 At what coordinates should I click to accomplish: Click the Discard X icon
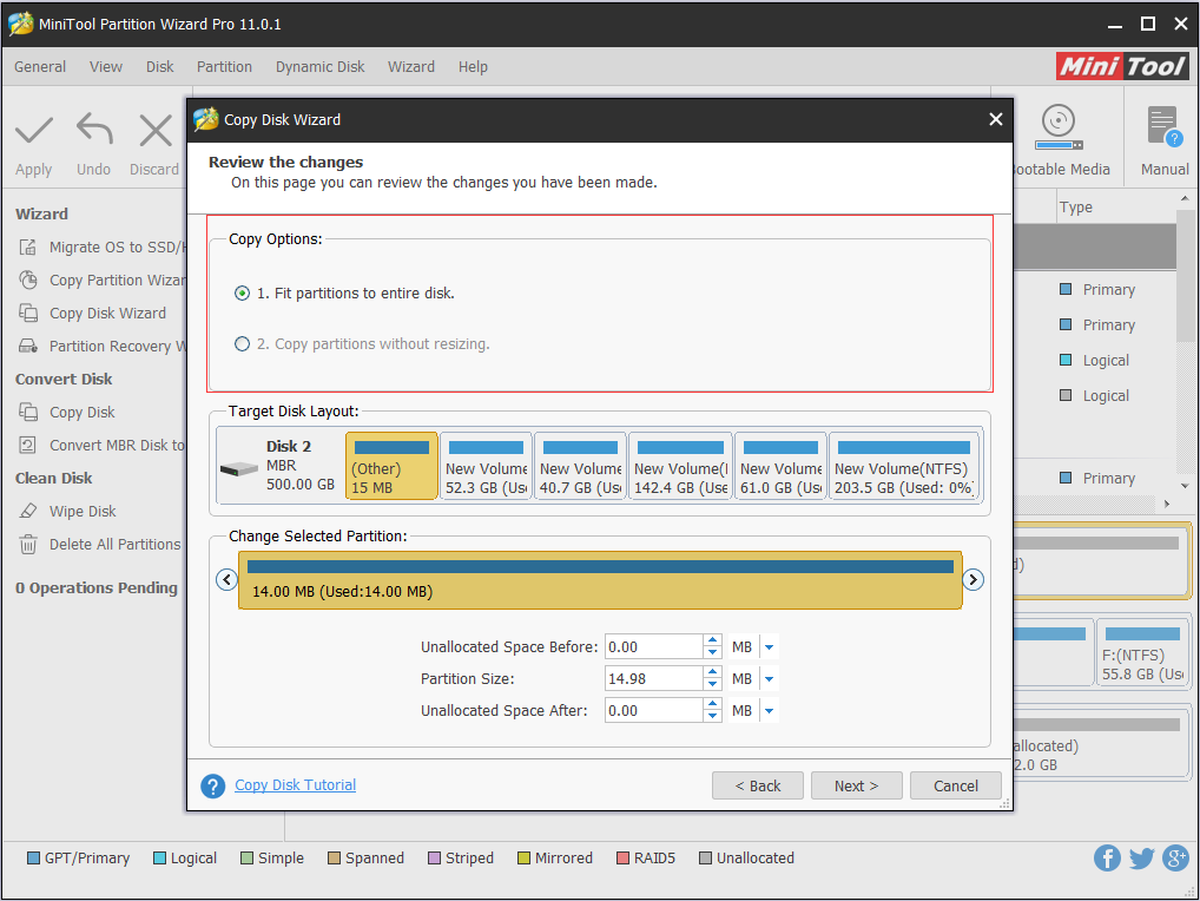click(x=155, y=130)
